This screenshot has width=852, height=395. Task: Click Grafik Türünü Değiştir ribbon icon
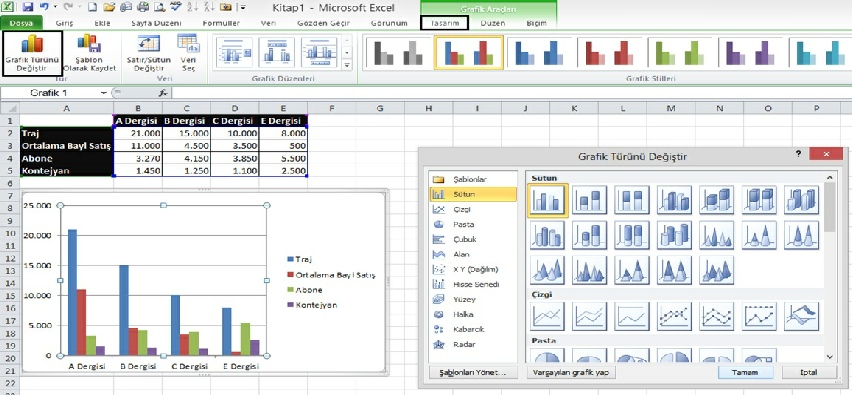(33, 53)
